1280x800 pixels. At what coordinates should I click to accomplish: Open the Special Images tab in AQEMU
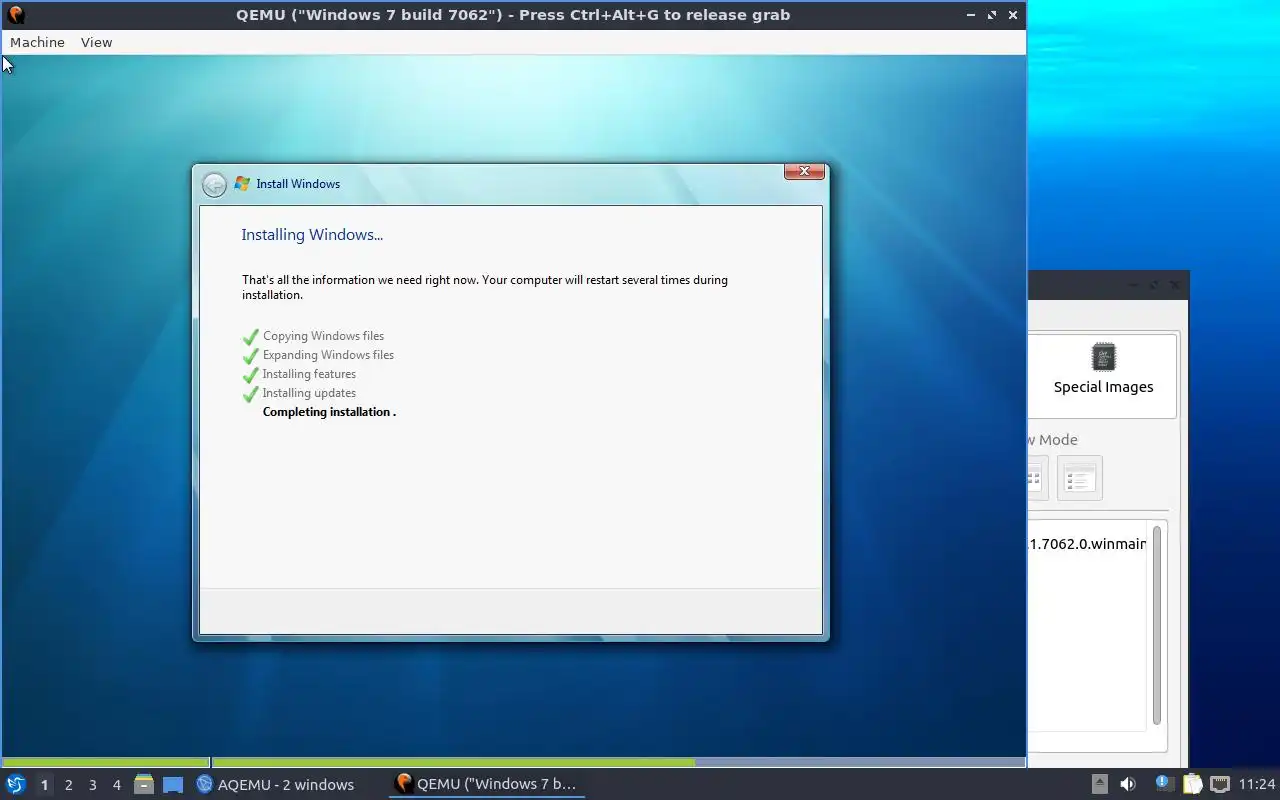[1103, 375]
